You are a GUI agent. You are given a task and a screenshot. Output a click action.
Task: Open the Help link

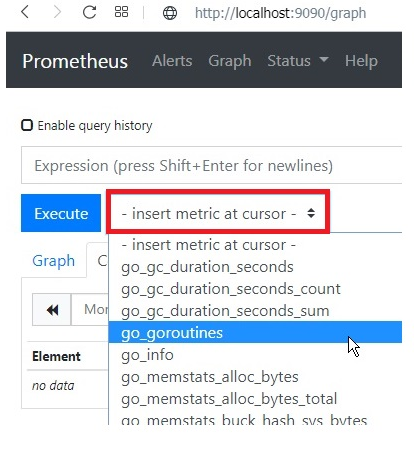(x=361, y=61)
